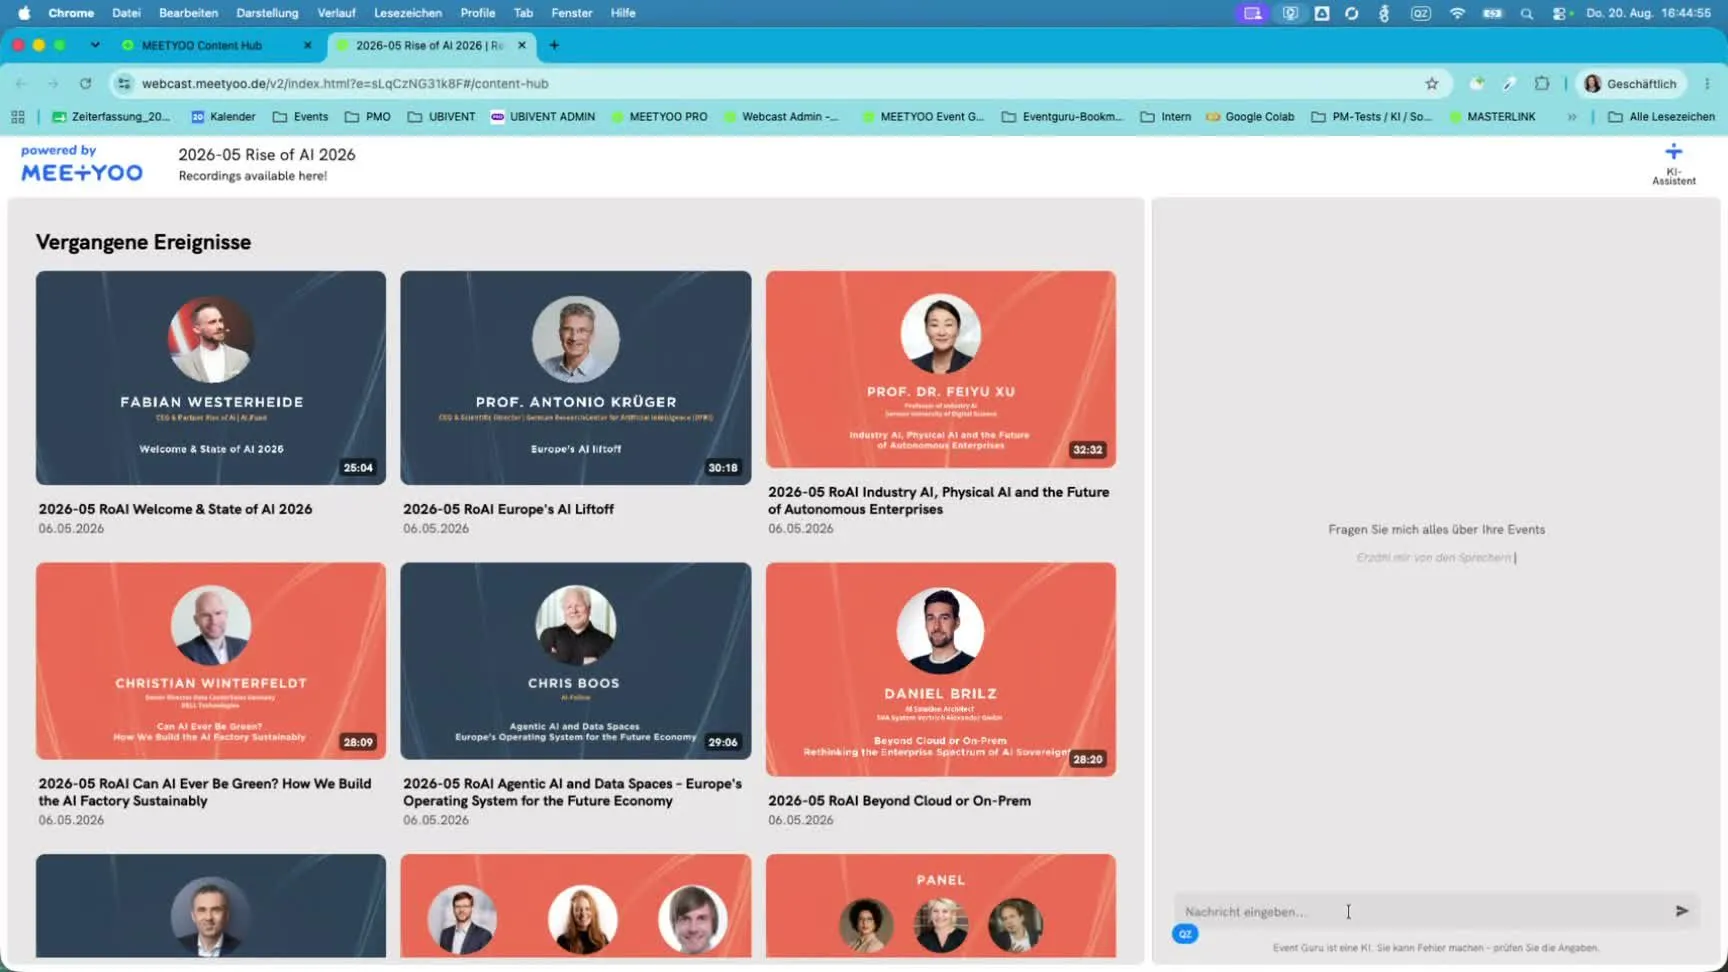
Task: Expand the tab search dropdown chevron
Action: tap(94, 45)
